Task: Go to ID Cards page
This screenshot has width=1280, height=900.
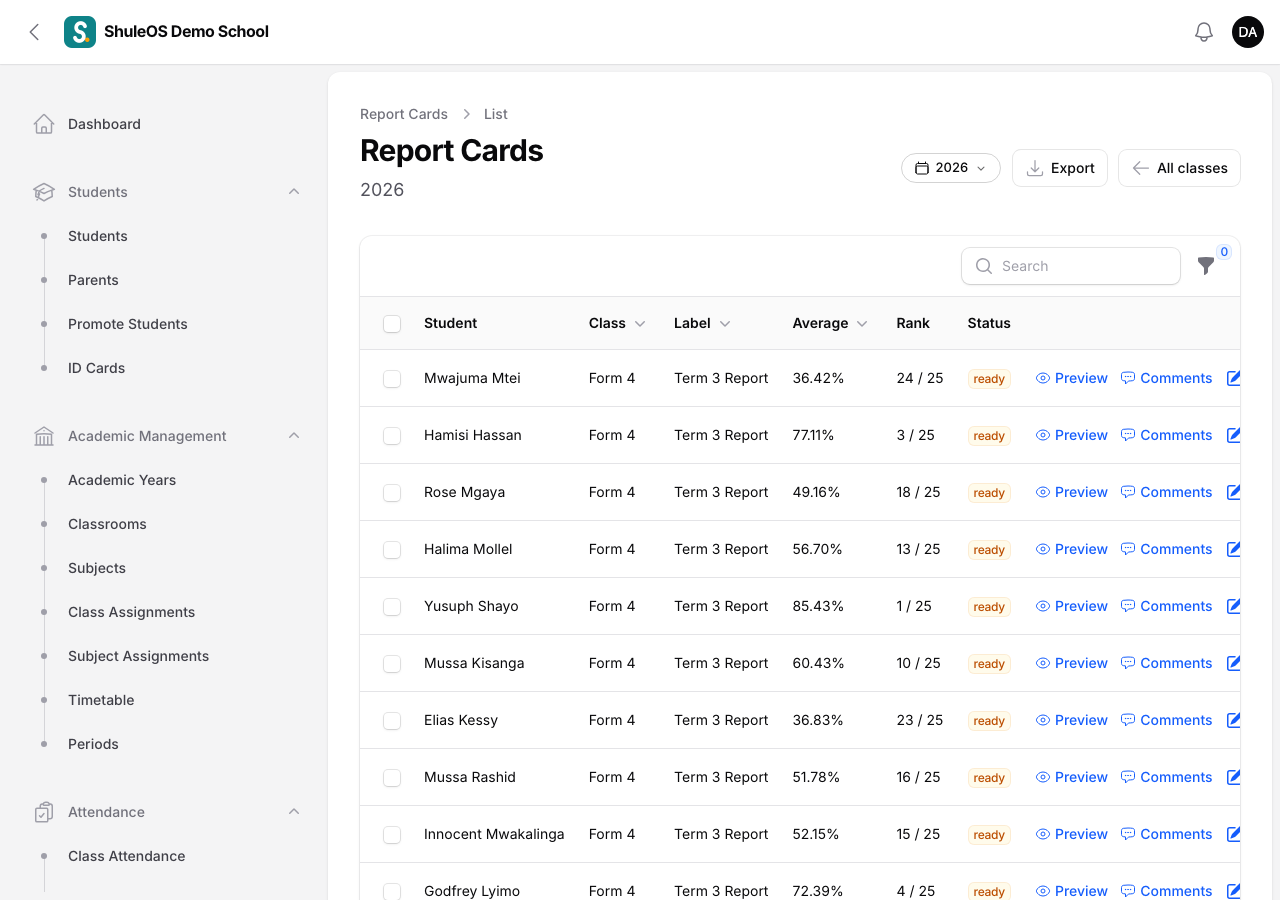Action: [97, 368]
